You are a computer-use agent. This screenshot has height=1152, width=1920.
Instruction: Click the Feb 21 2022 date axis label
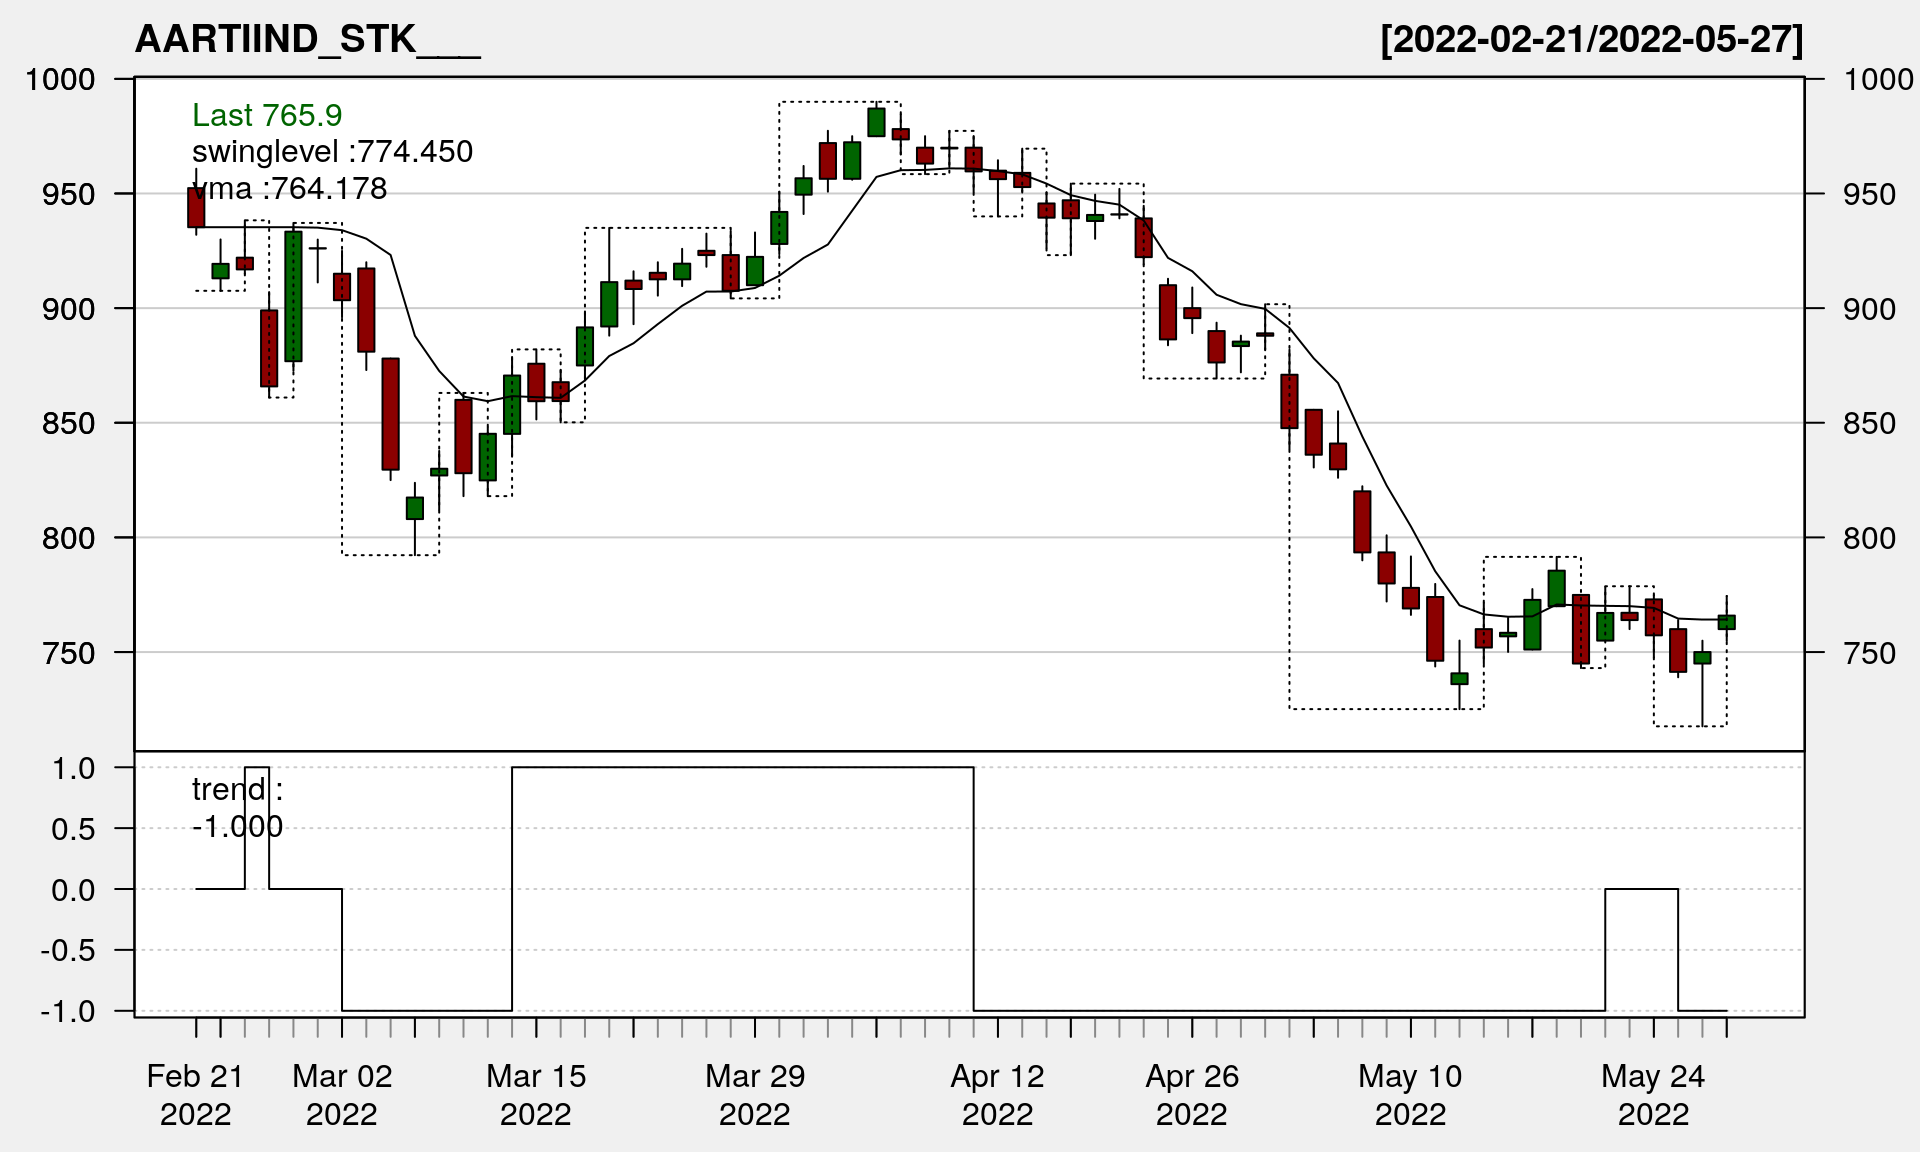(195, 1095)
